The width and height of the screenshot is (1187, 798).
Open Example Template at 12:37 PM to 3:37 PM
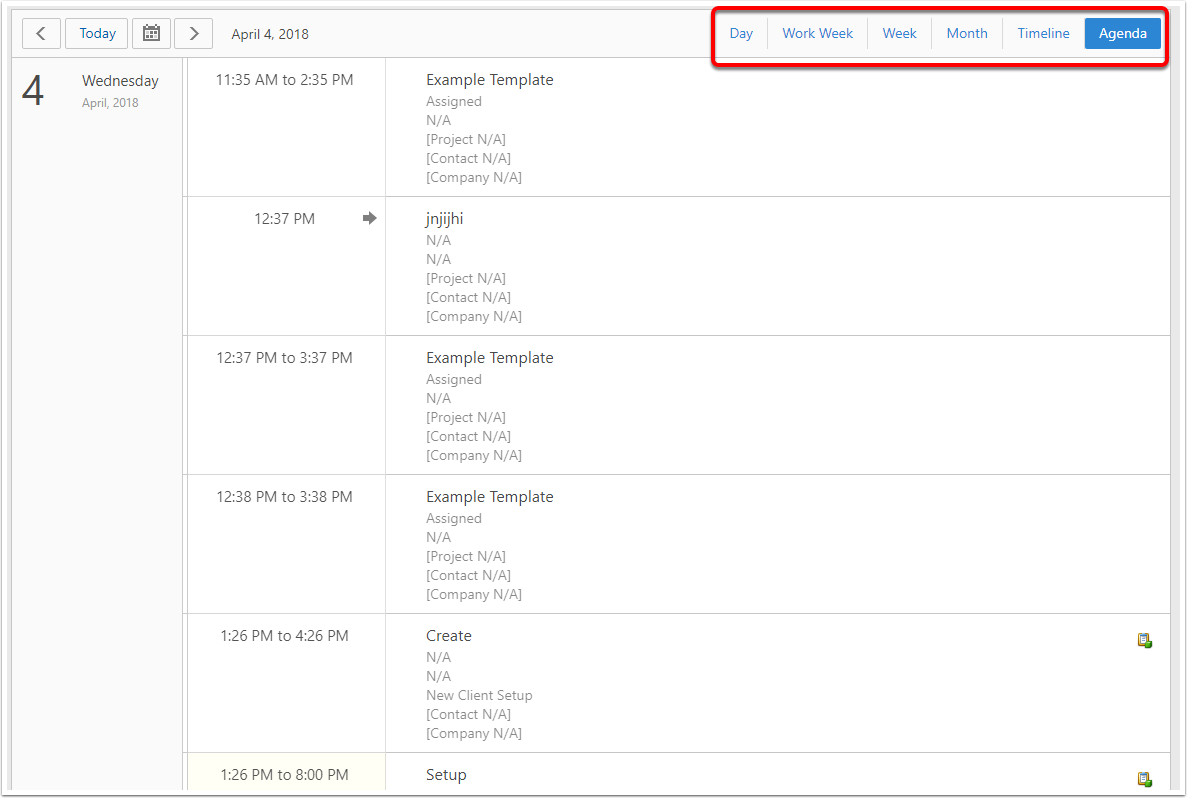[x=490, y=357]
